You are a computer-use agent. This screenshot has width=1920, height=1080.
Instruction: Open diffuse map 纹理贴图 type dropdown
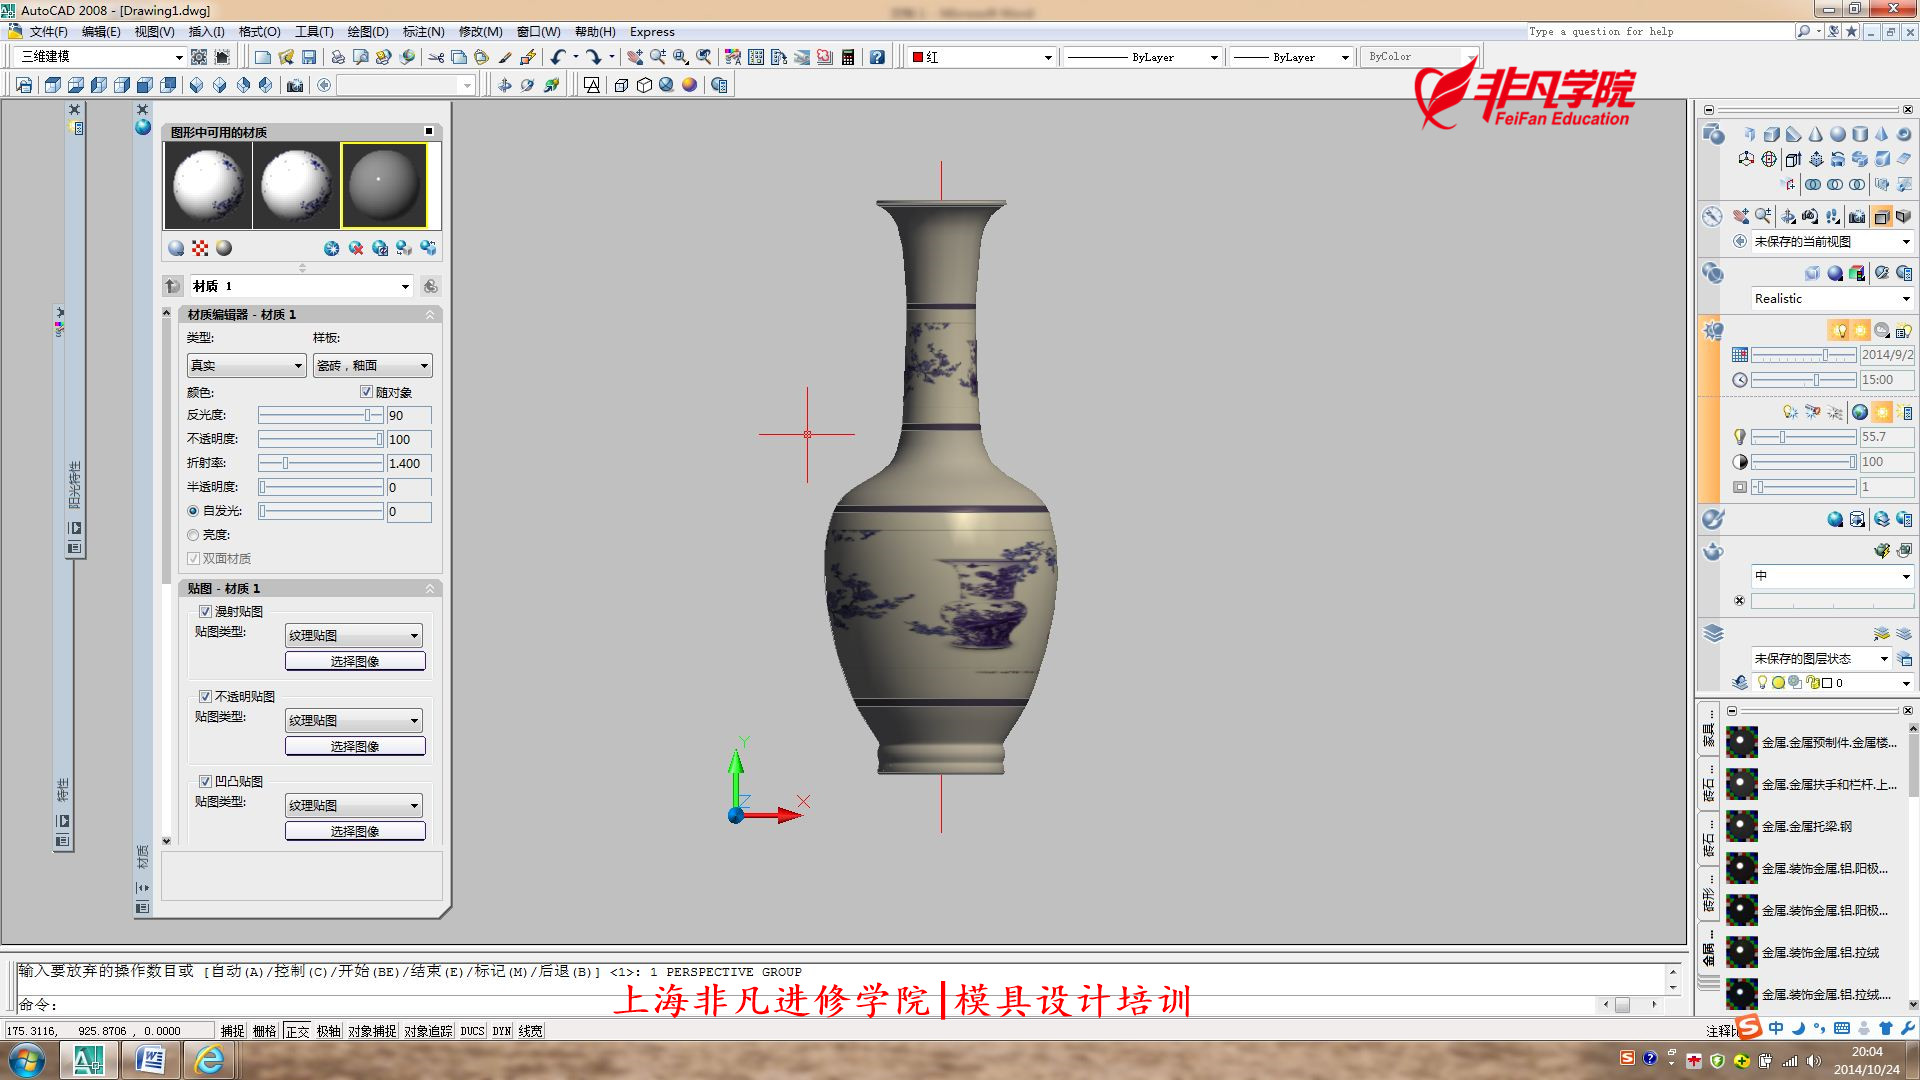point(354,635)
